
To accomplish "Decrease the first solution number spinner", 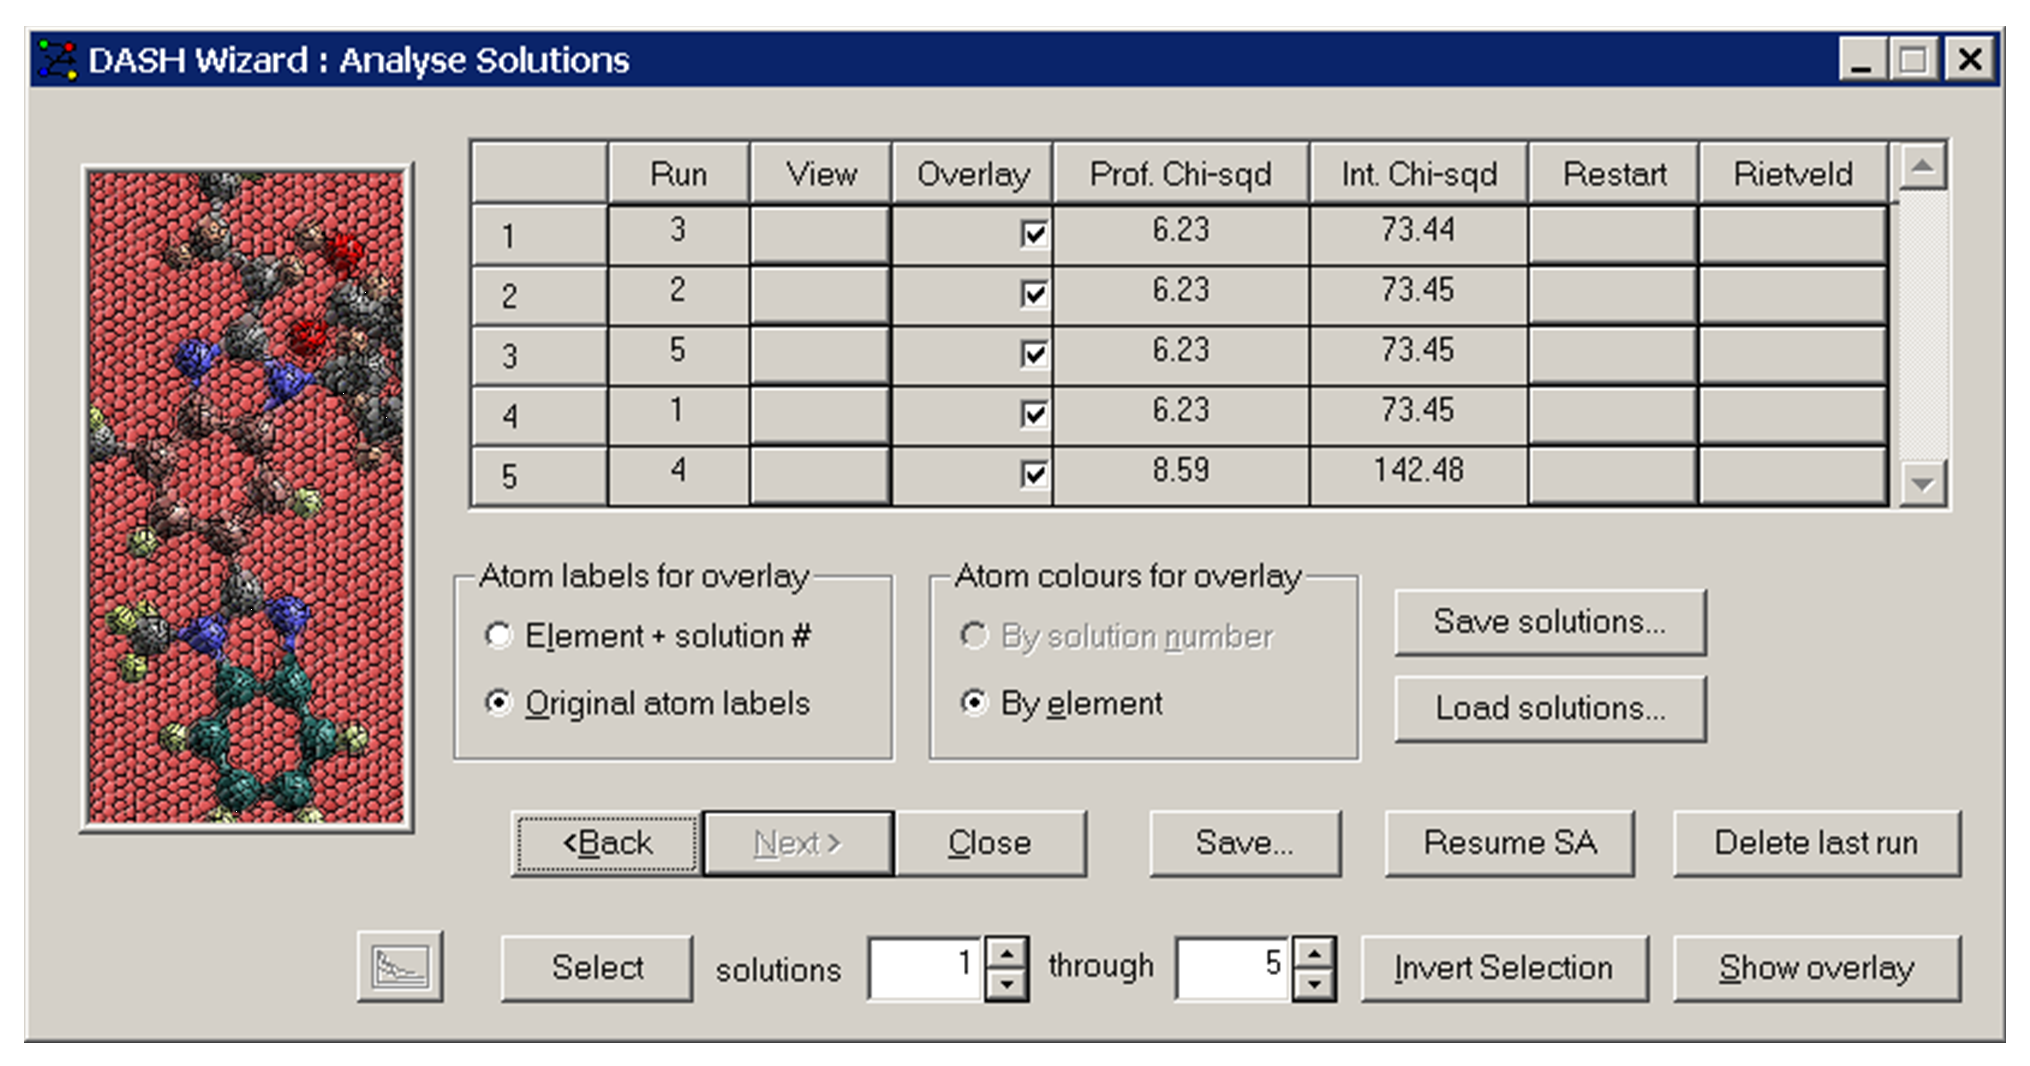I will tap(1007, 984).
